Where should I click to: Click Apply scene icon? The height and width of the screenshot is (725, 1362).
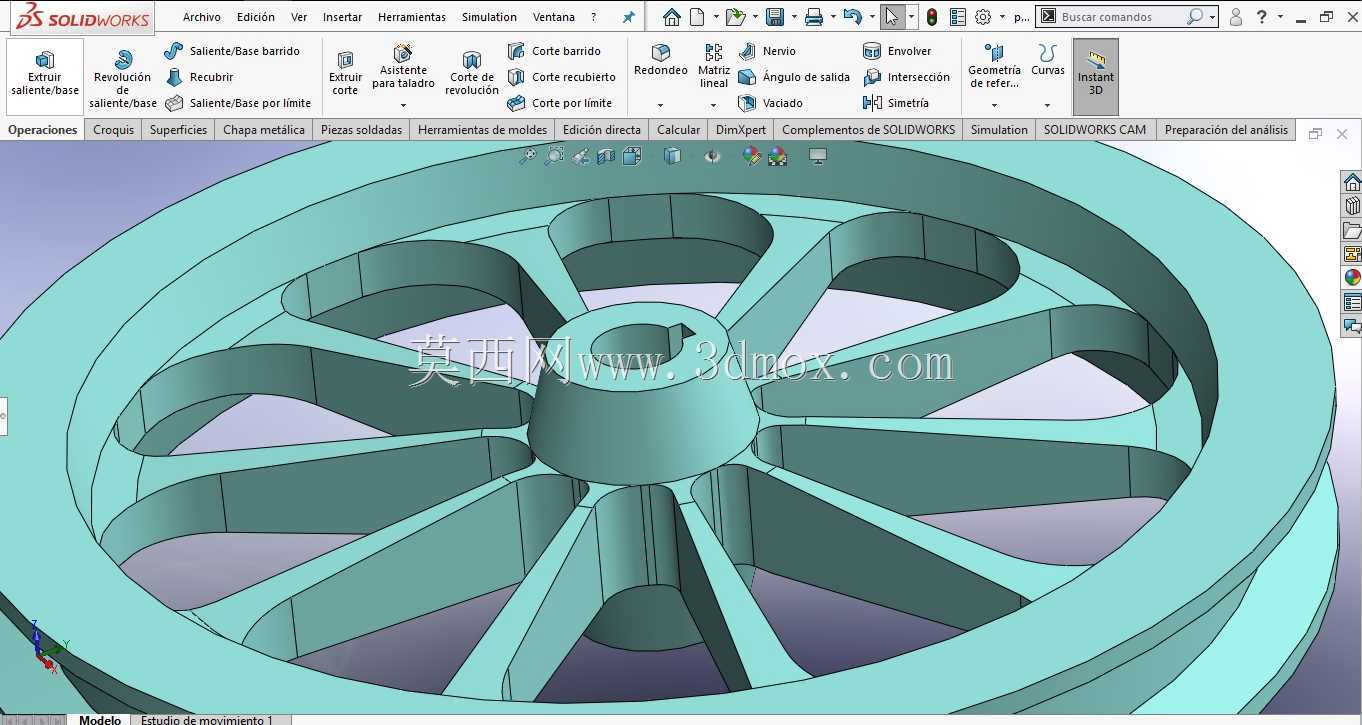click(x=777, y=156)
